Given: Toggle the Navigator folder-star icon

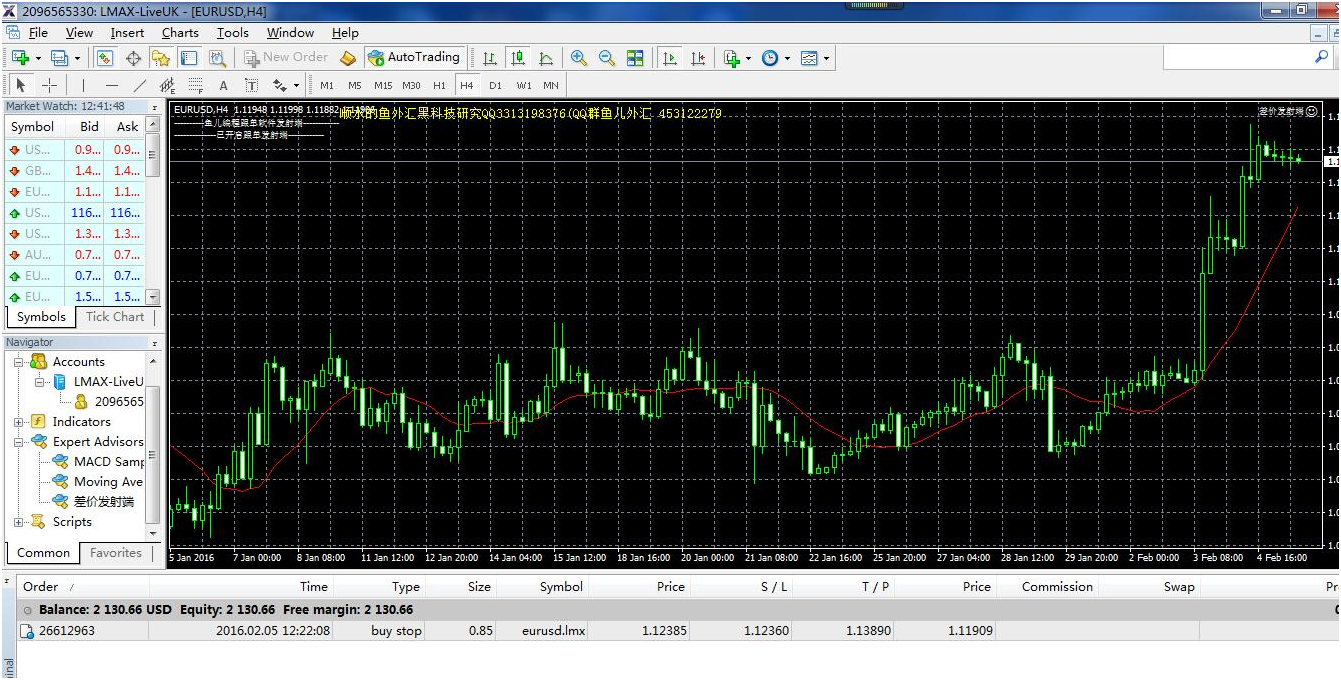Looking at the screenshot, I should point(161,58).
